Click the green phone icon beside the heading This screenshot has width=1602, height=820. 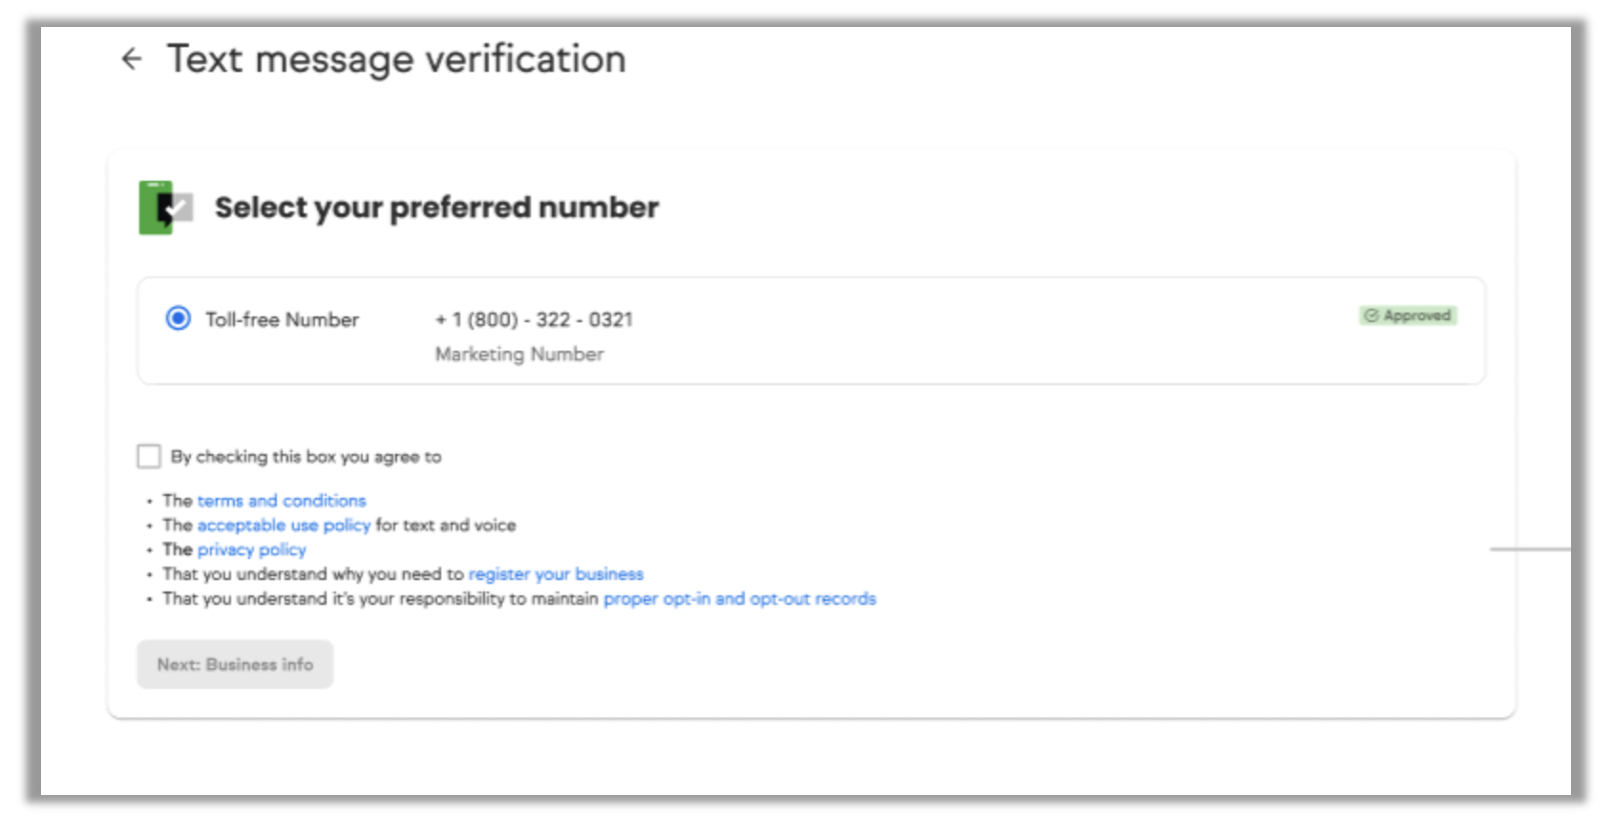click(160, 207)
